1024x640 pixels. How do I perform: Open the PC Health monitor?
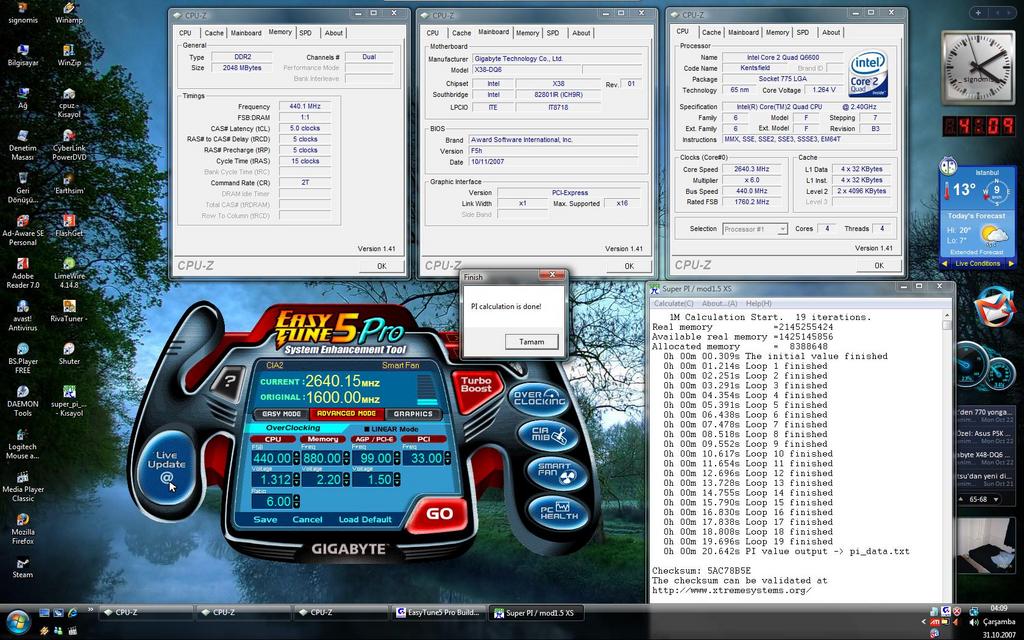pyautogui.click(x=559, y=511)
